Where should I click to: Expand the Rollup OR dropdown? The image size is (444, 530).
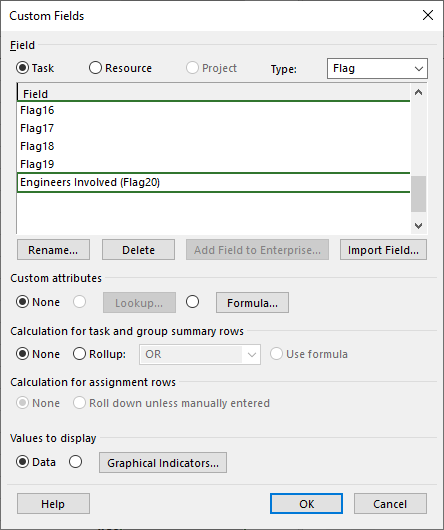coord(200,354)
